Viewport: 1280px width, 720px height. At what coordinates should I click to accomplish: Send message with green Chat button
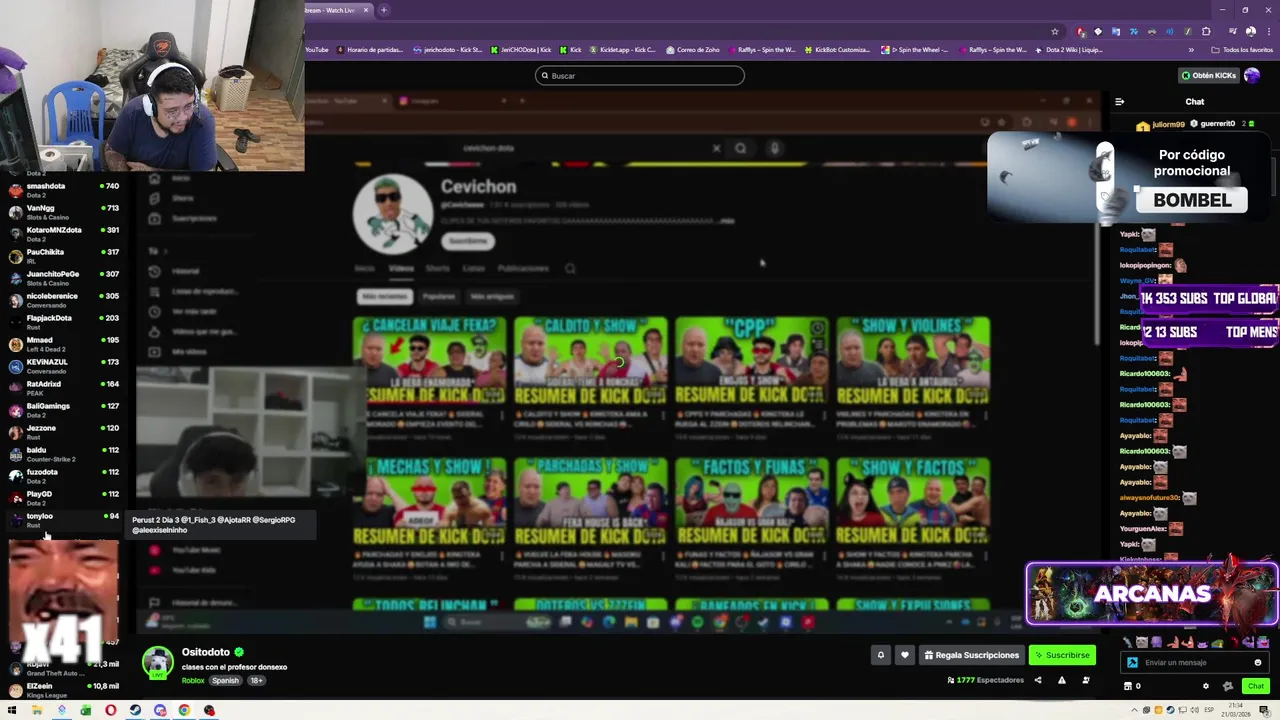tap(1256, 686)
